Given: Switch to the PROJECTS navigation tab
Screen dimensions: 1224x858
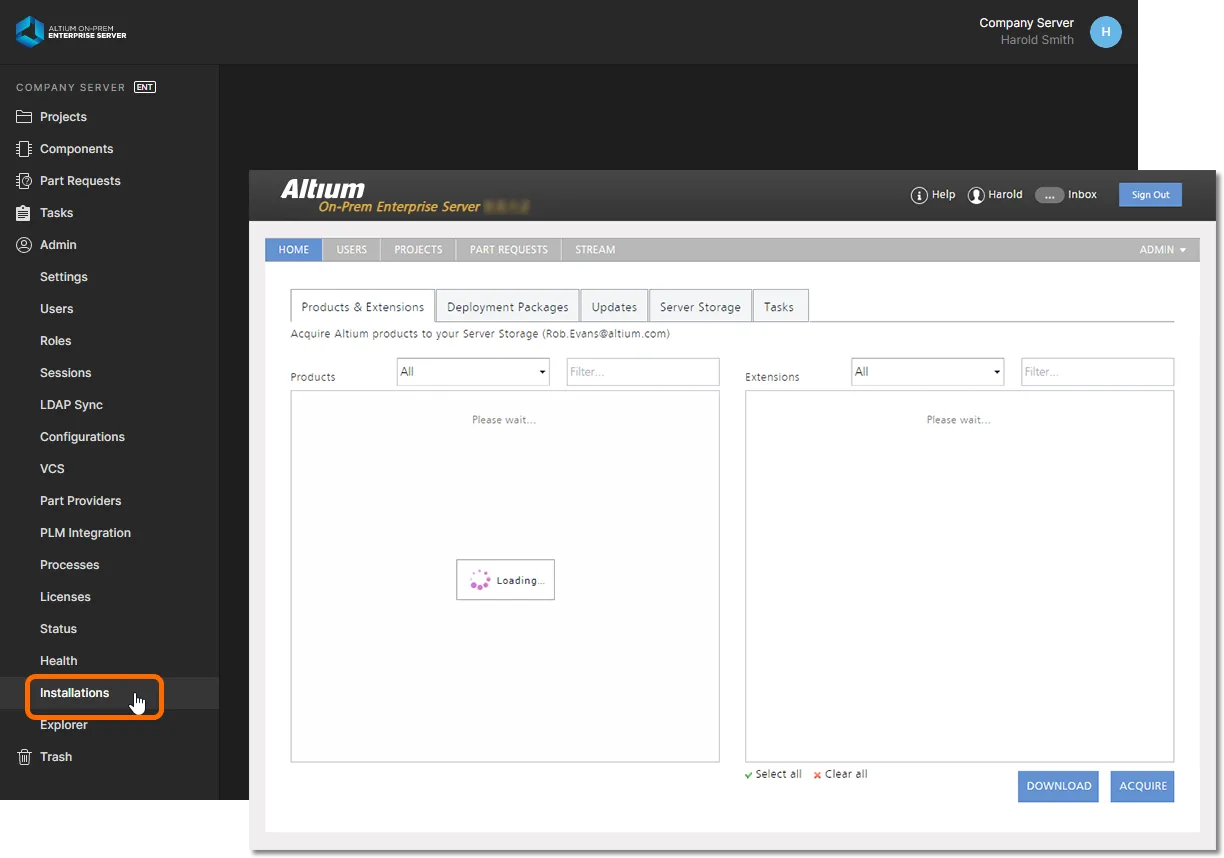Looking at the screenshot, I should pos(418,250).
